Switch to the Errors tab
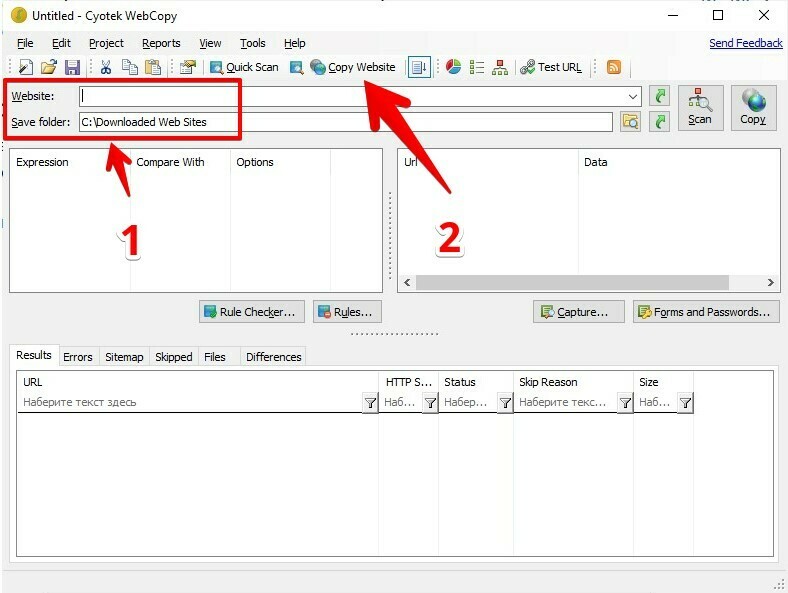The width and height of the screenshot is (788, 593). [78, 357]
